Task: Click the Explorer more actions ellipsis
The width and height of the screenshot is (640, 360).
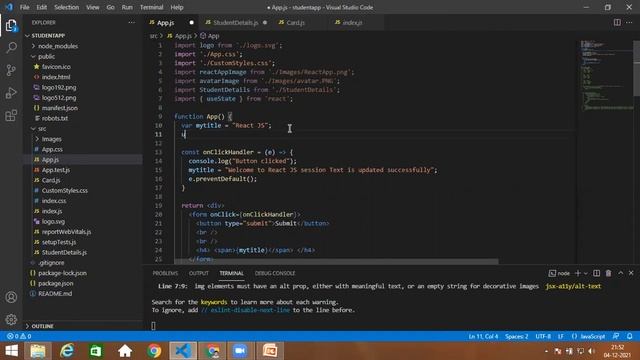Action: tap(131, 22)
